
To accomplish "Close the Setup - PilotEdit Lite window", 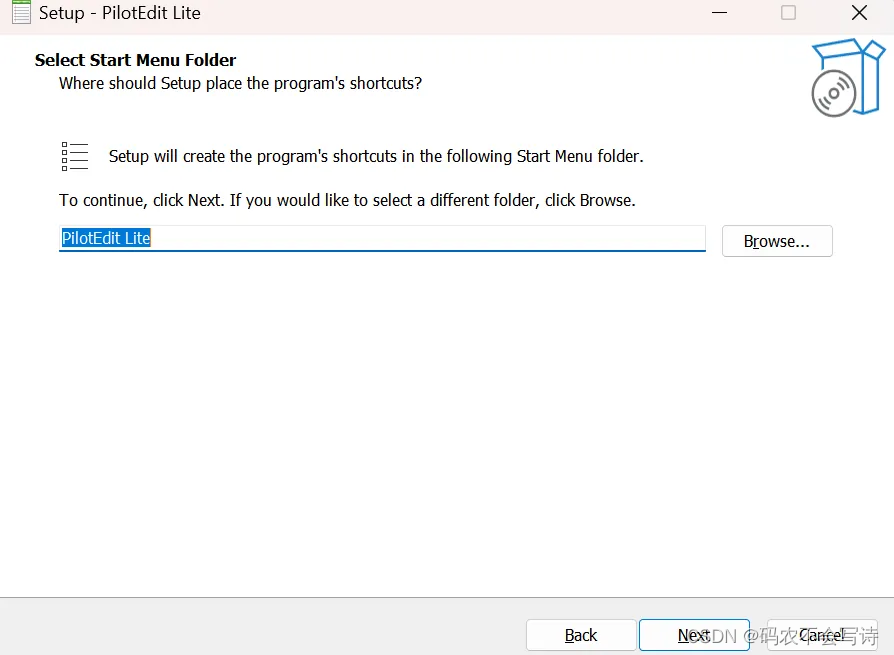I will click(859, 13).
